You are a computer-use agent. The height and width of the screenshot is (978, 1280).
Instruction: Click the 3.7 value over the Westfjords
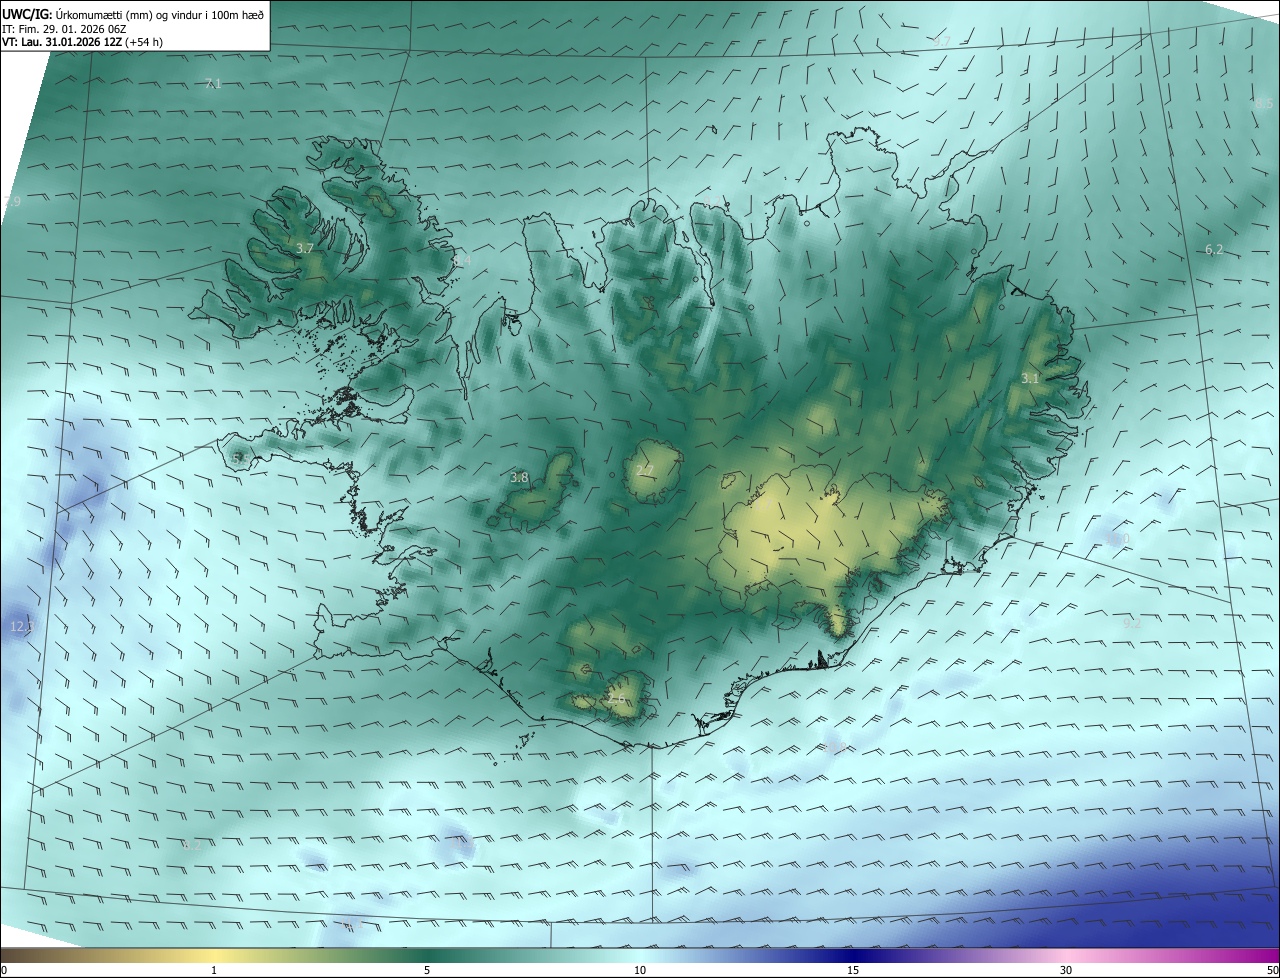(305, 247)
